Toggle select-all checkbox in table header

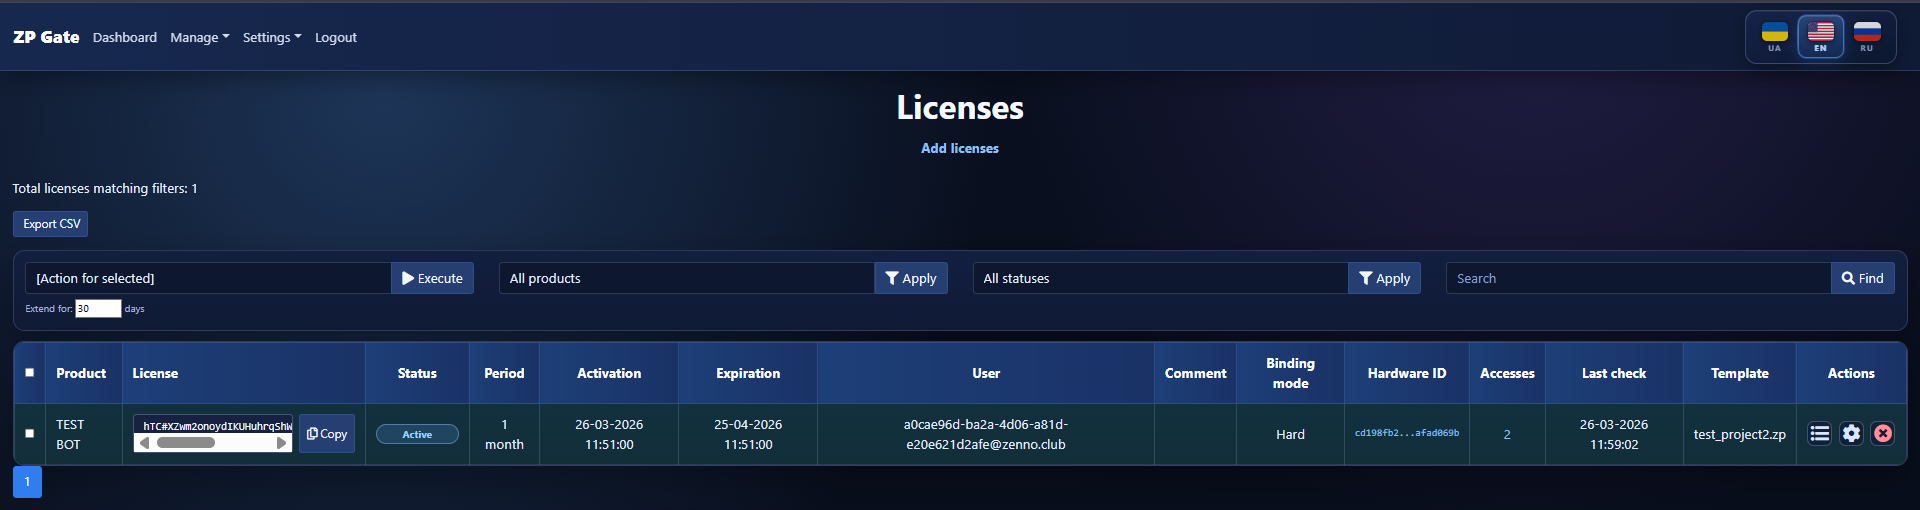[x=29, y=372]
